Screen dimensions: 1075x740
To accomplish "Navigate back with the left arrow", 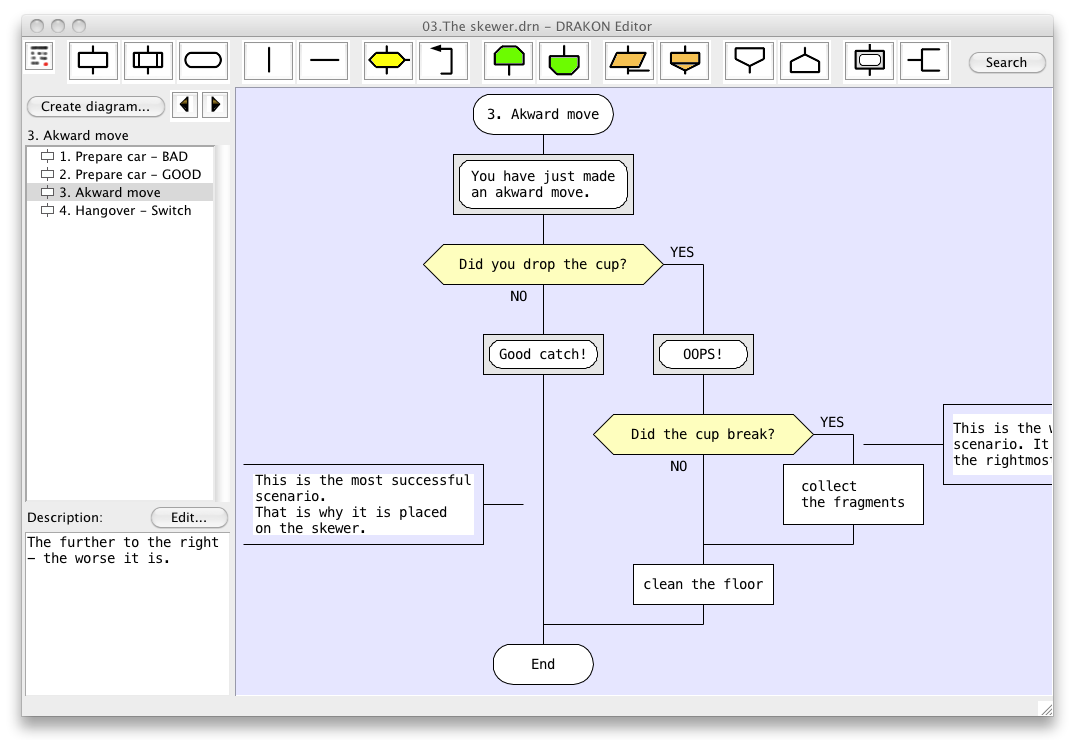I will click(184, 105).
